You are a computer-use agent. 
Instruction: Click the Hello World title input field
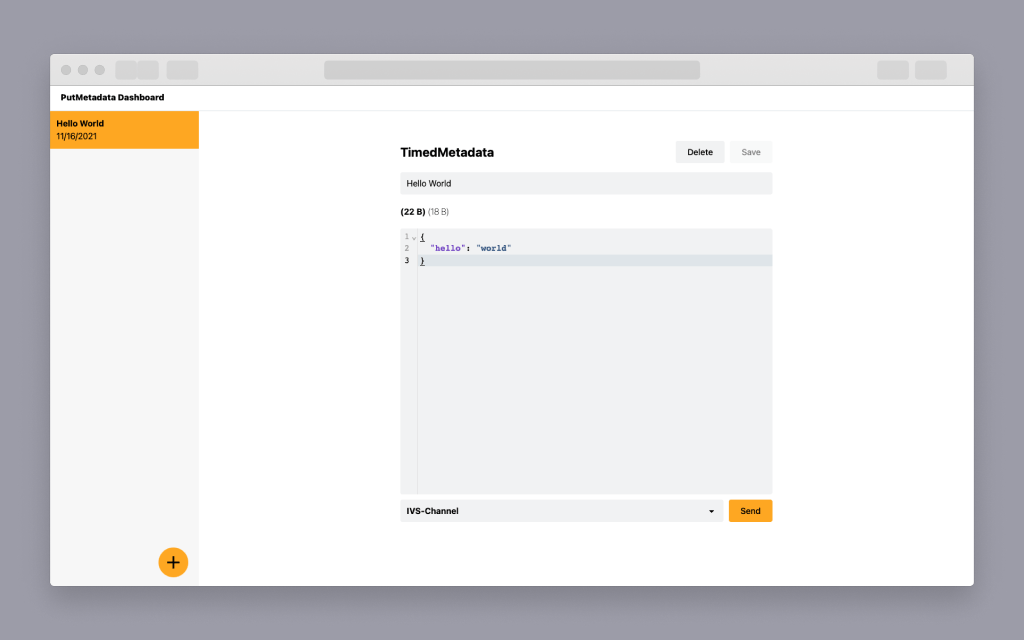(586, 183)
